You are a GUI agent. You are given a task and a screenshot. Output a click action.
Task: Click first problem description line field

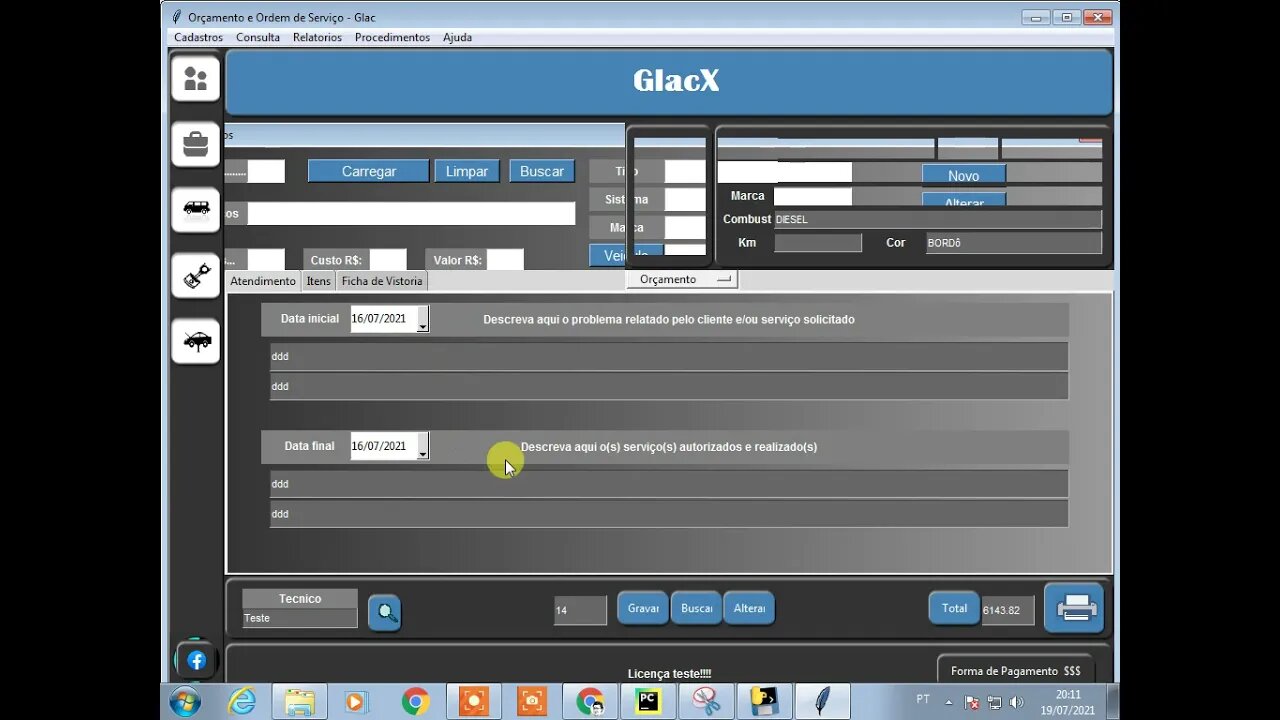(x=669, y=357)
